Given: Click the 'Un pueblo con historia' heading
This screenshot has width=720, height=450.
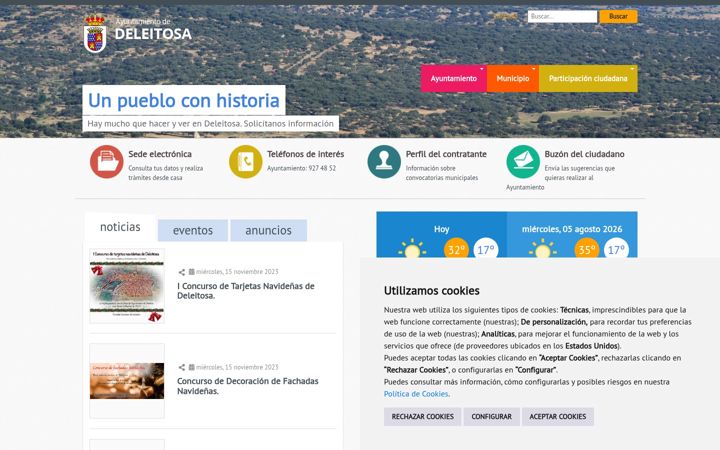Looking at the screenshot, I should [184, 101].
